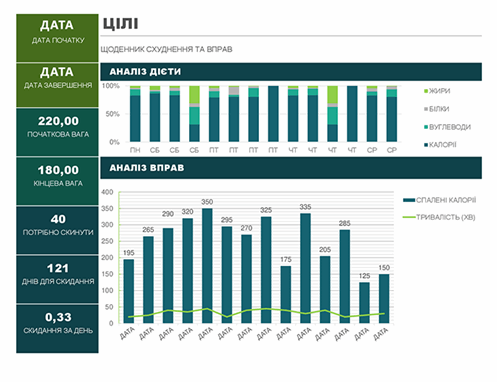
Task: Click the КАЛОРІЇ legend entry
Action: pos(440,145)
